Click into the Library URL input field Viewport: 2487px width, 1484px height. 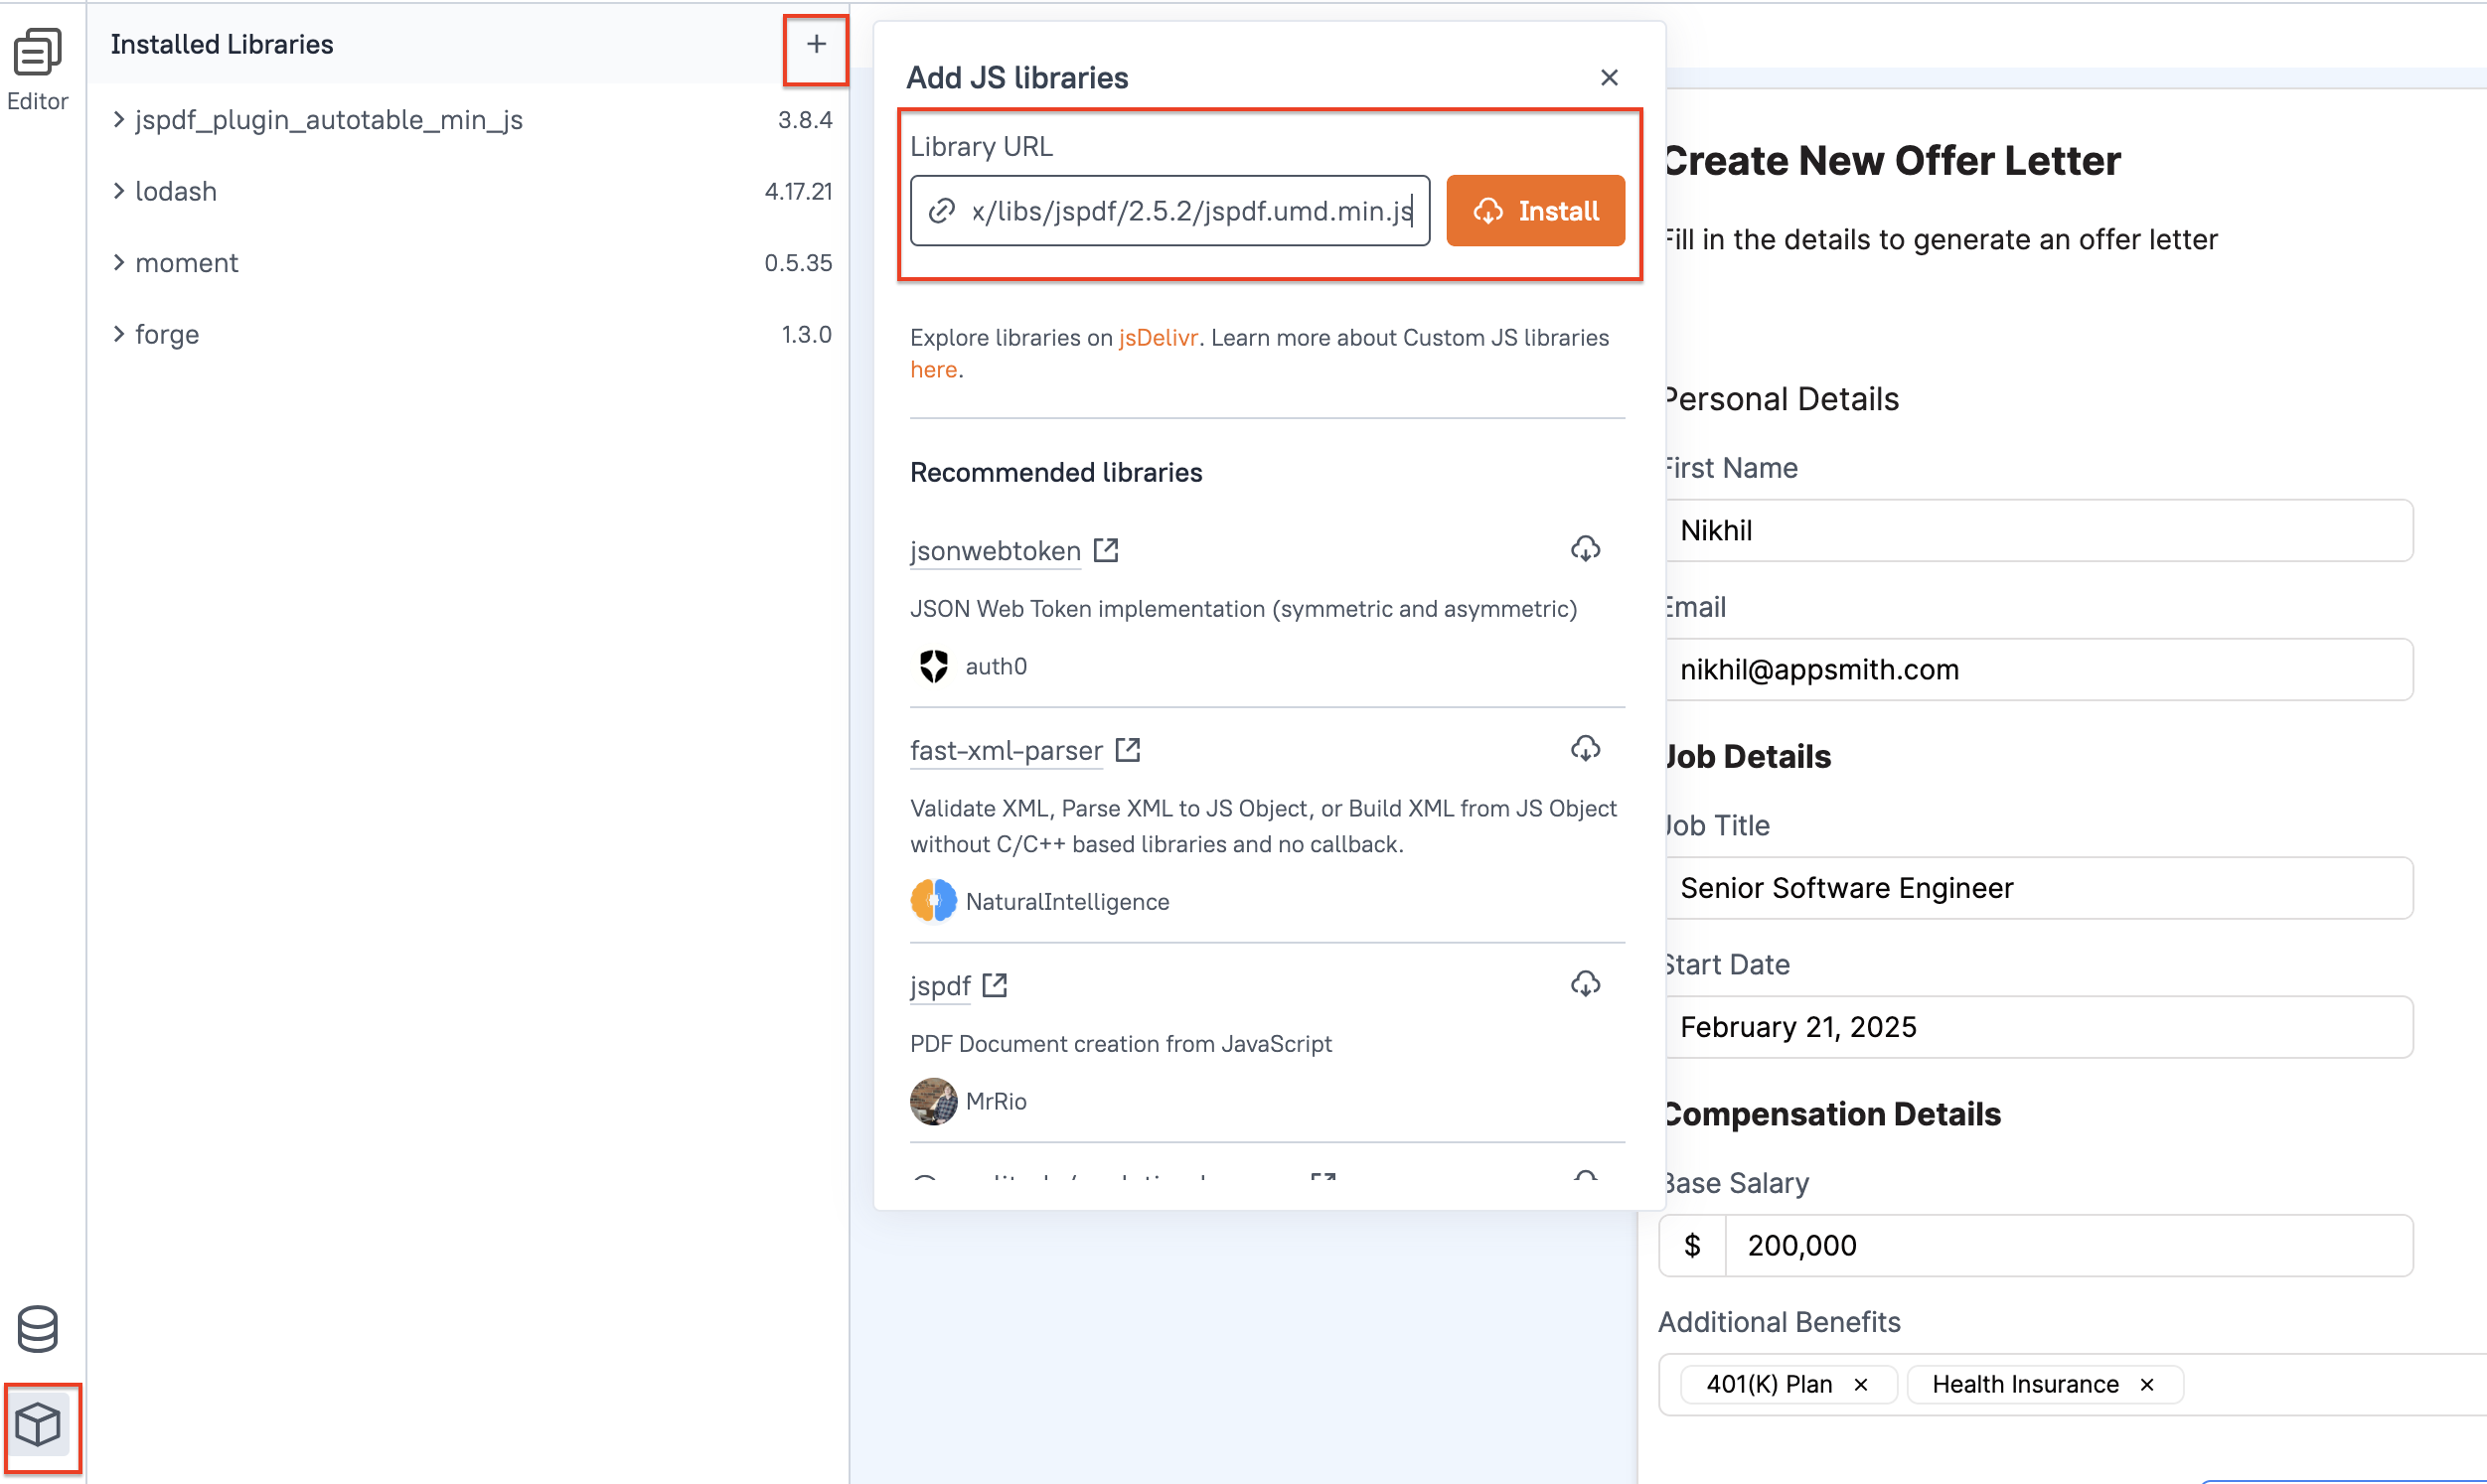pyautogui.click(x=1169, y=211)
